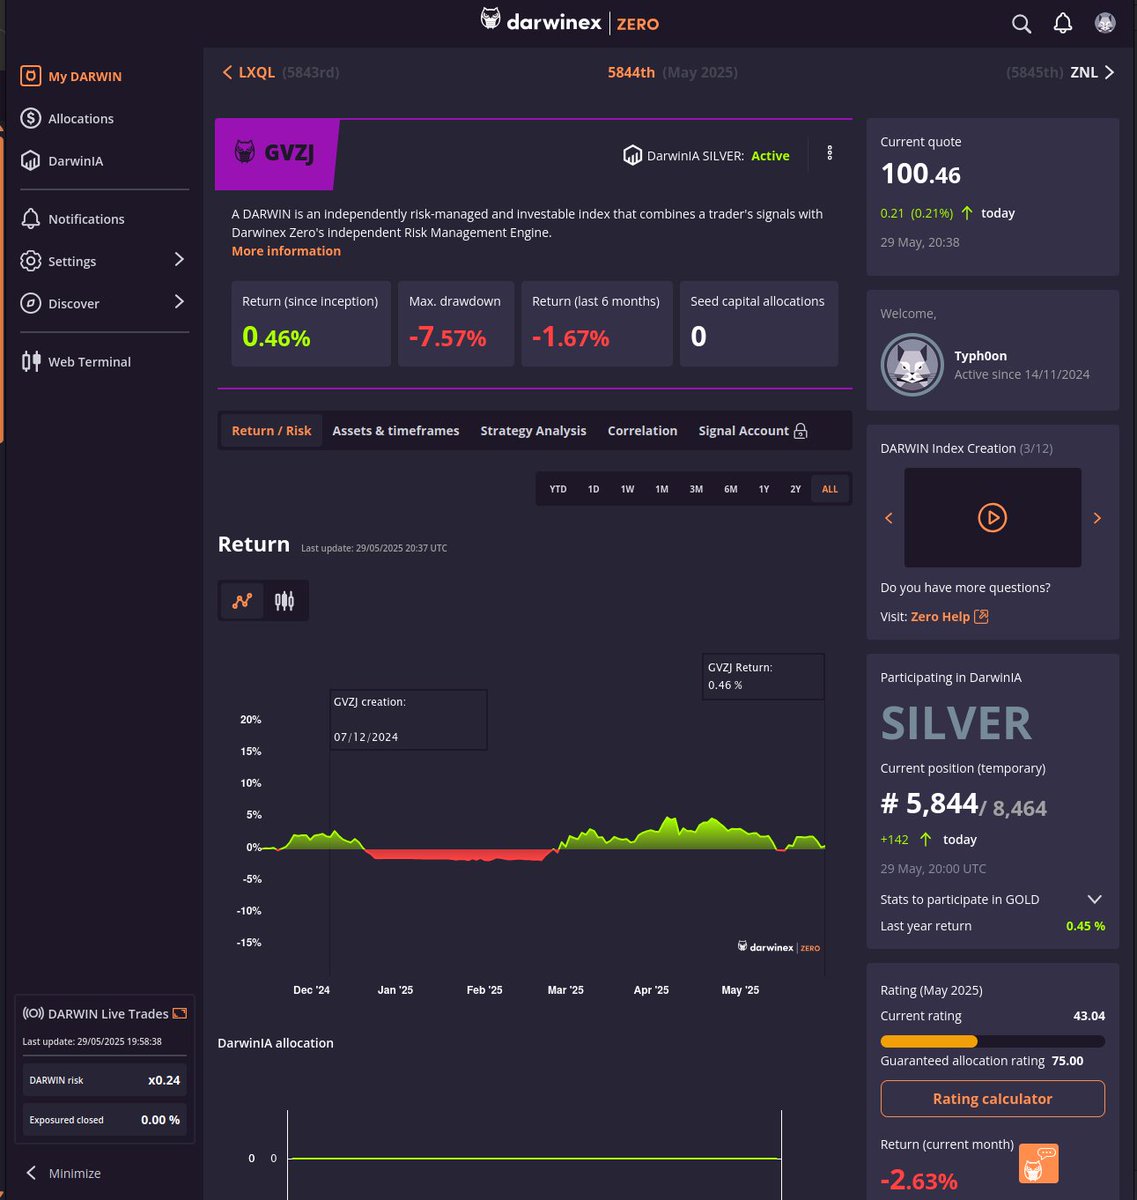1137x1200 pixels.
Task: Click the Zero Help external link icon
Action: 981,616
